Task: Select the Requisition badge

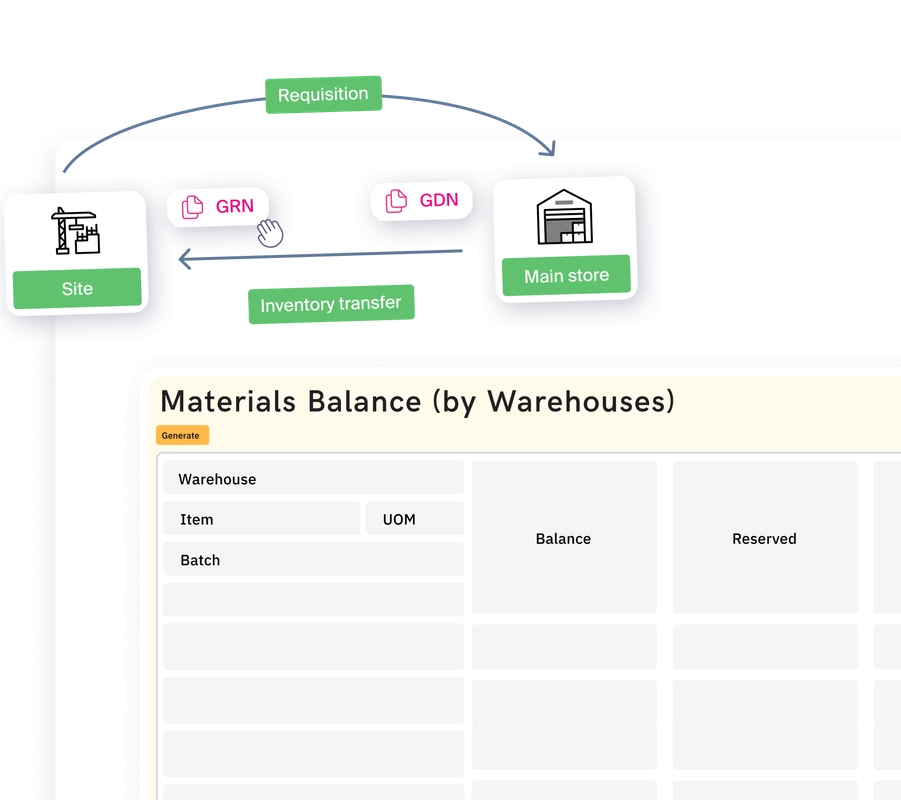Action: click(x=323, y=93)
